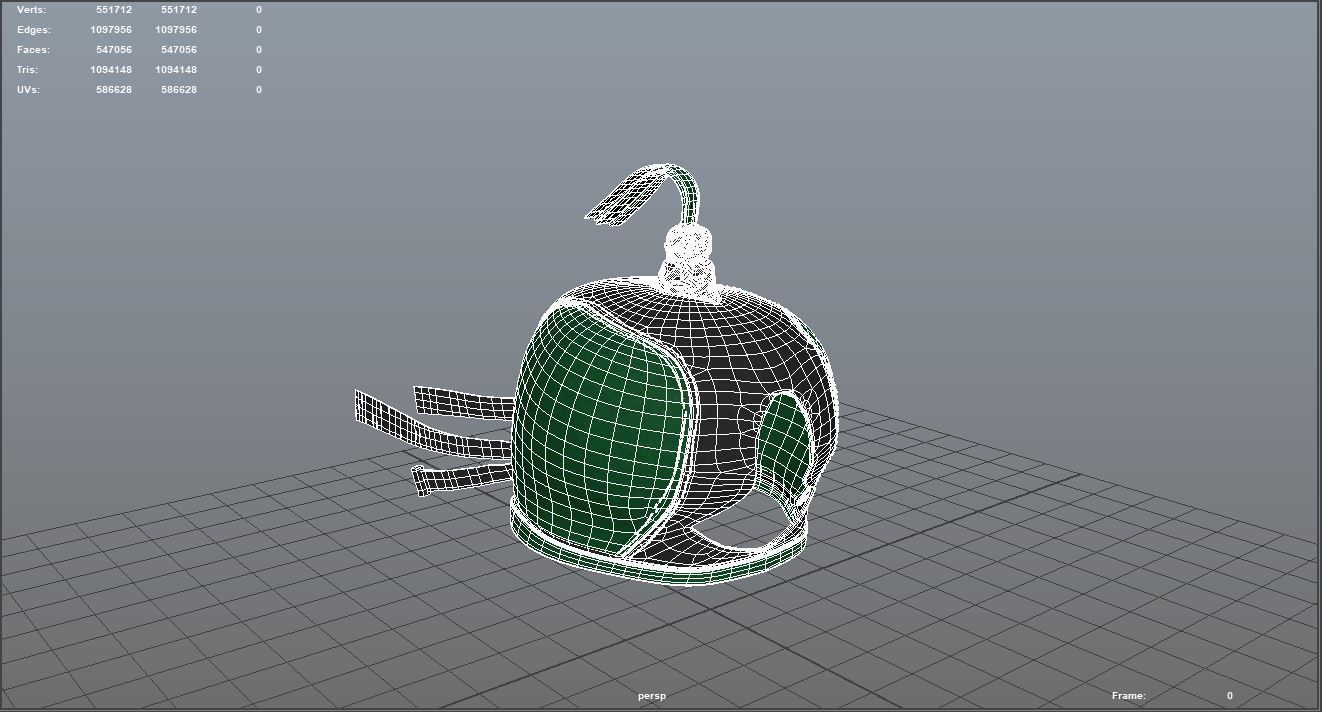Select the topmost strap trailing behind the helmet
The width and height of the screenshot is (1322, 712).
[x=462, y=402]
